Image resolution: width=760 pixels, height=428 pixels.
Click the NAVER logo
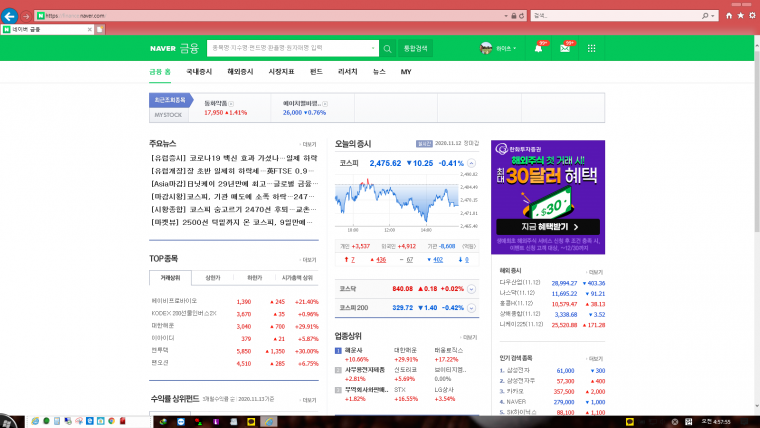(162, 48)
